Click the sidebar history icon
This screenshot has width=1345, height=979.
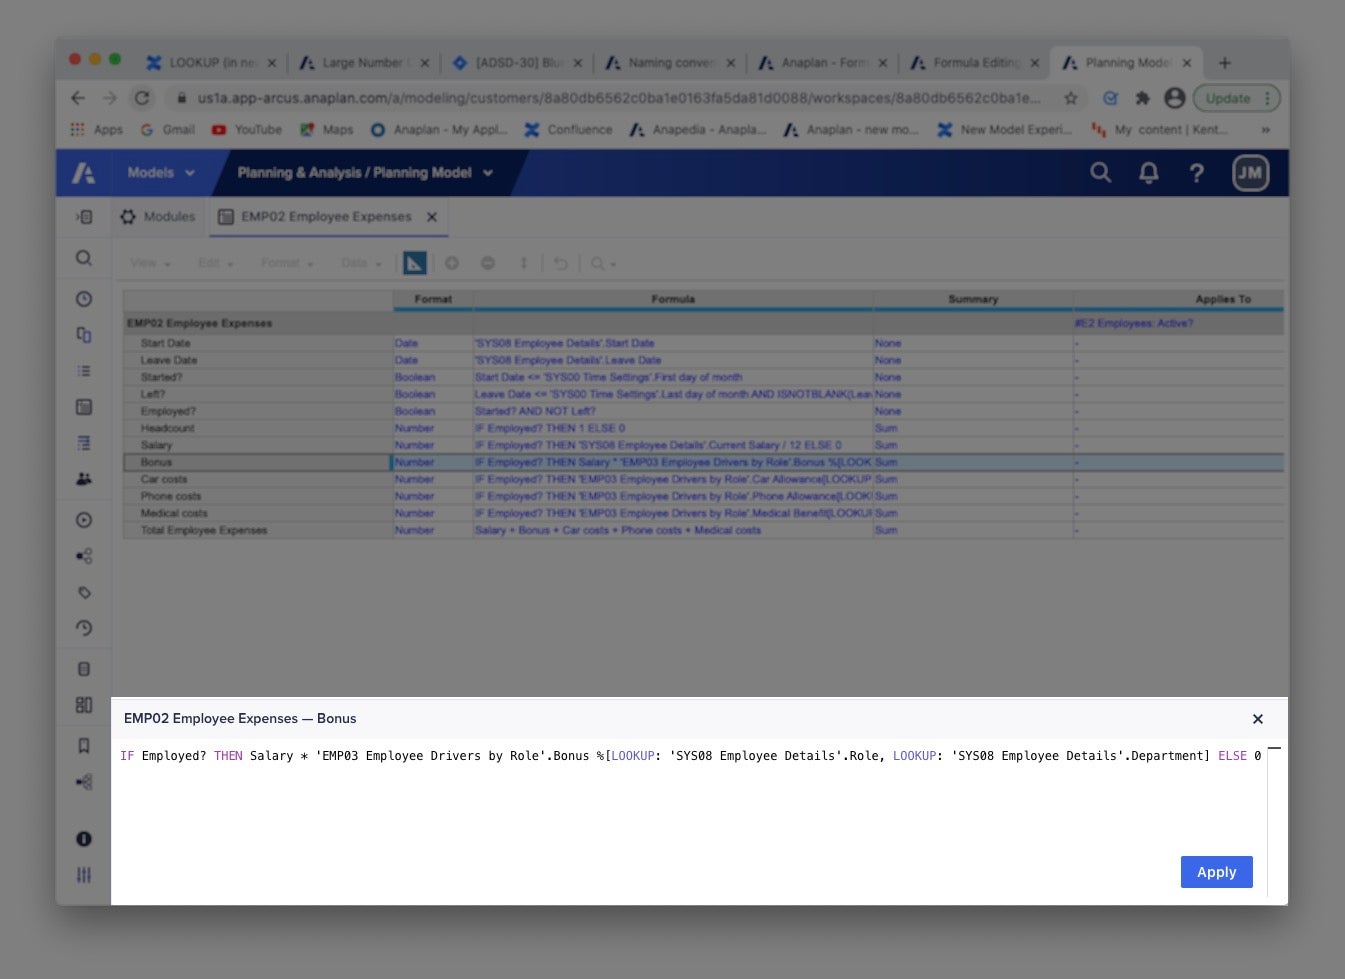click(x=84, y=628)
